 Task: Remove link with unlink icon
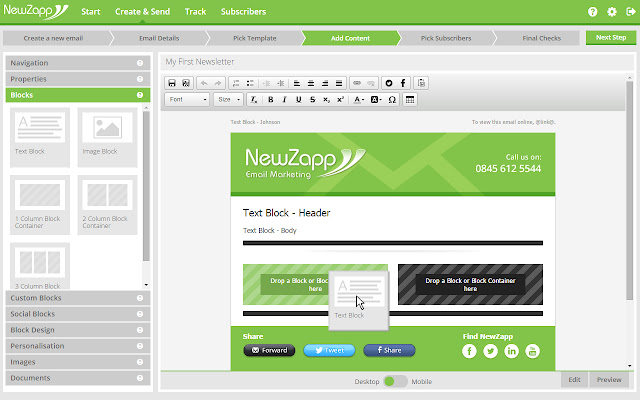click(371, 83)
